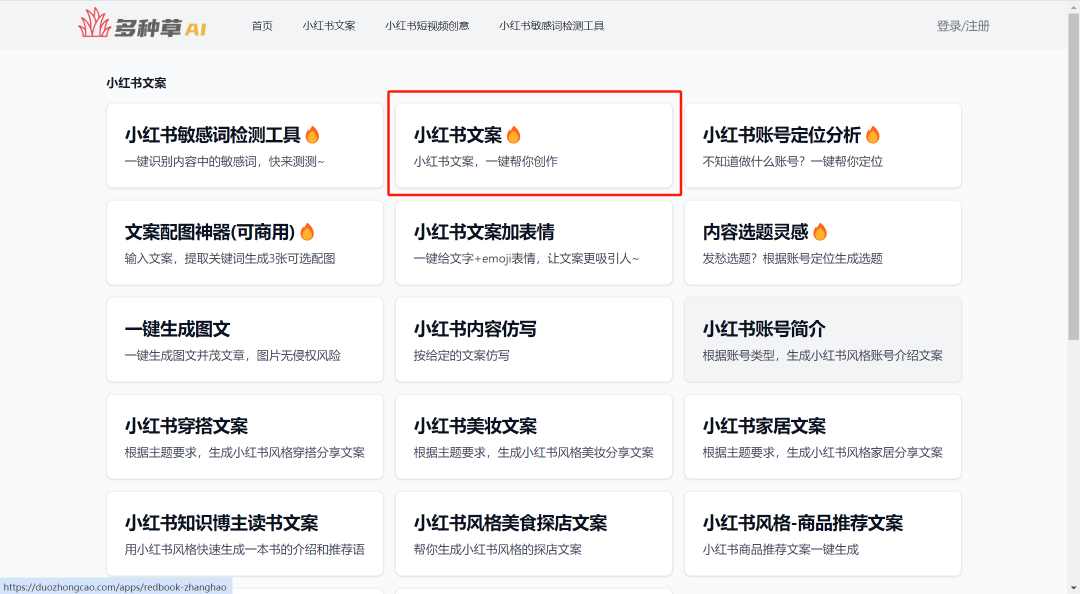Click the 小红书账号简介 card

tap(822, 339)
